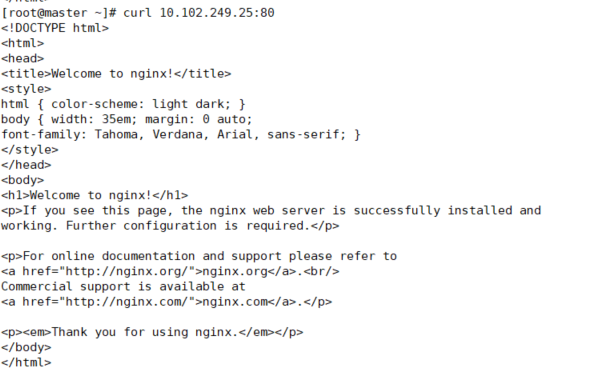
Task: Click the 'Further configuration is required' line
Action: (170, 226)
